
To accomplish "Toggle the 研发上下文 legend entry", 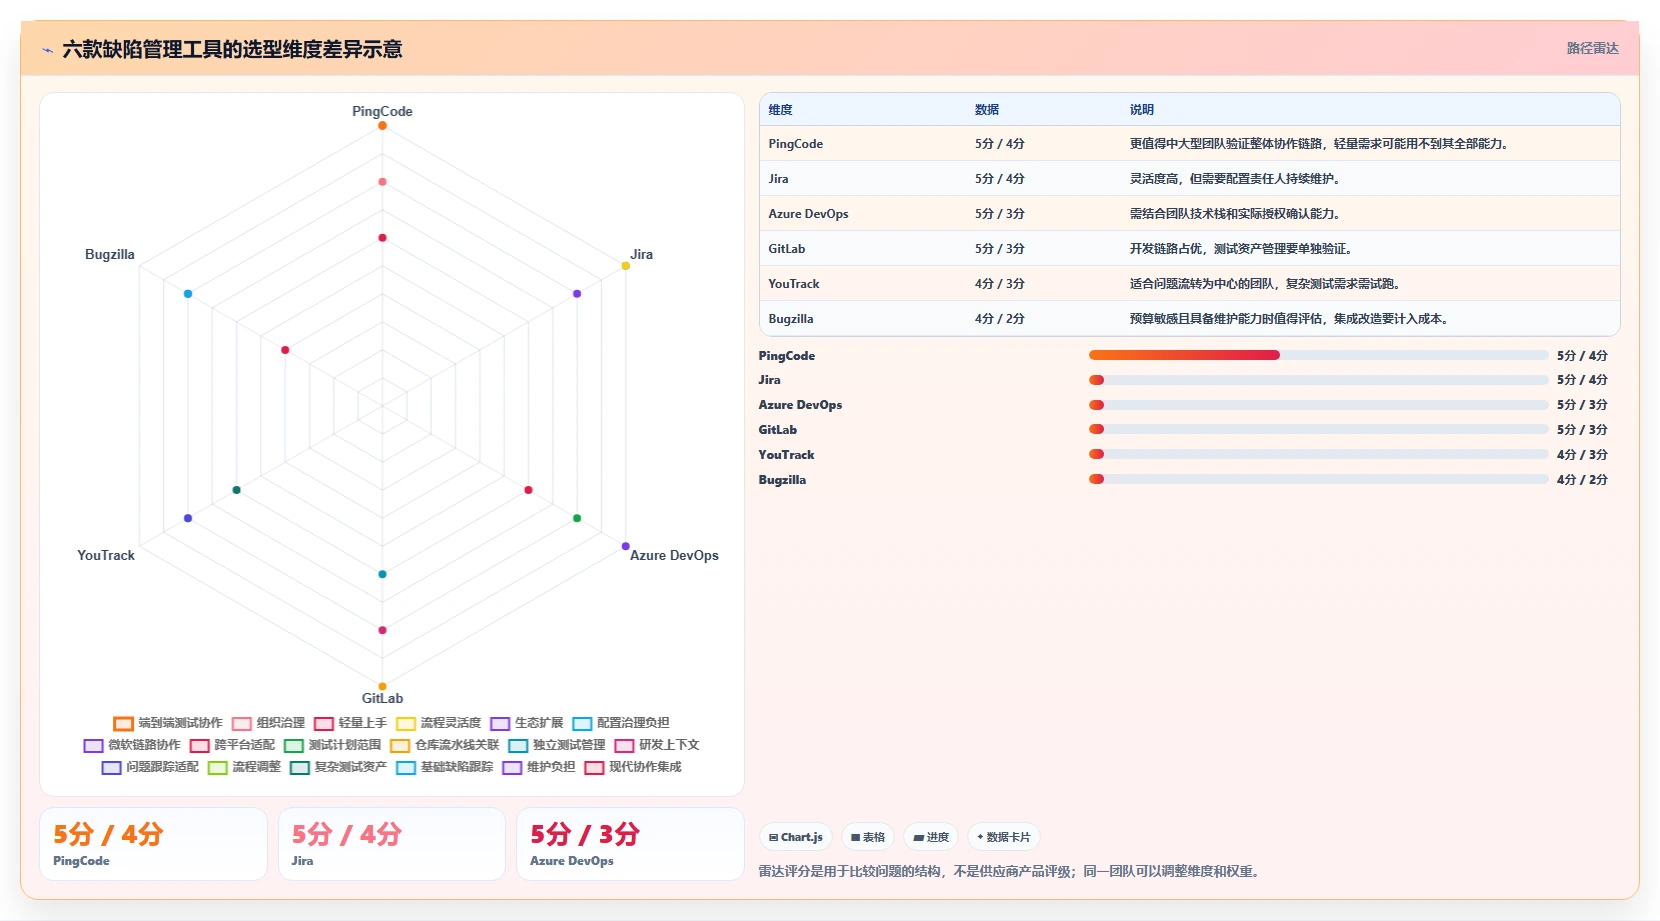I will tap(656, 745).
